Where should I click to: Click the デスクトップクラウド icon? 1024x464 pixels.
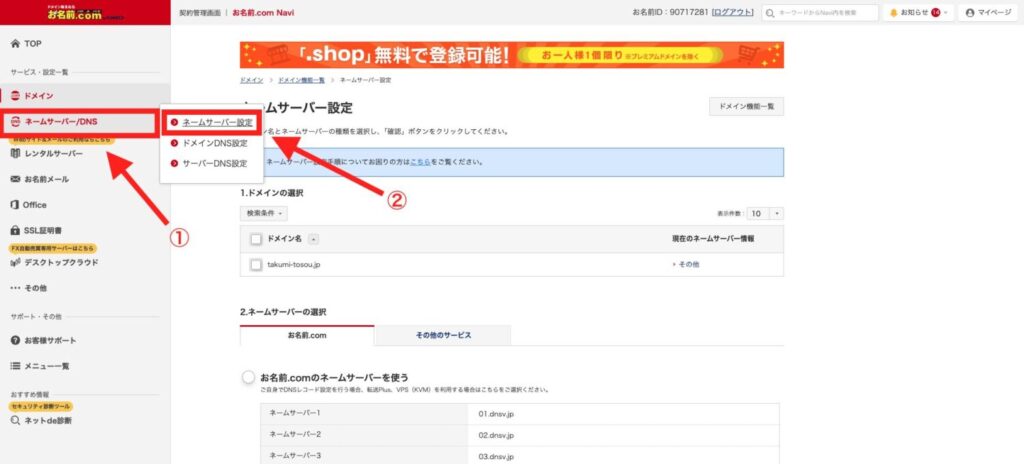(16, 262)
